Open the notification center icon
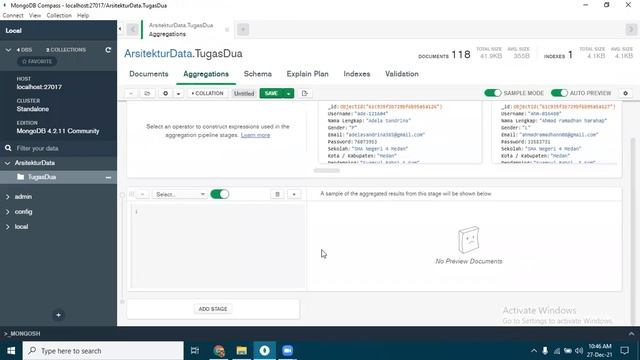The width and height of the screenshot is (640, 360). coord(624,351)
